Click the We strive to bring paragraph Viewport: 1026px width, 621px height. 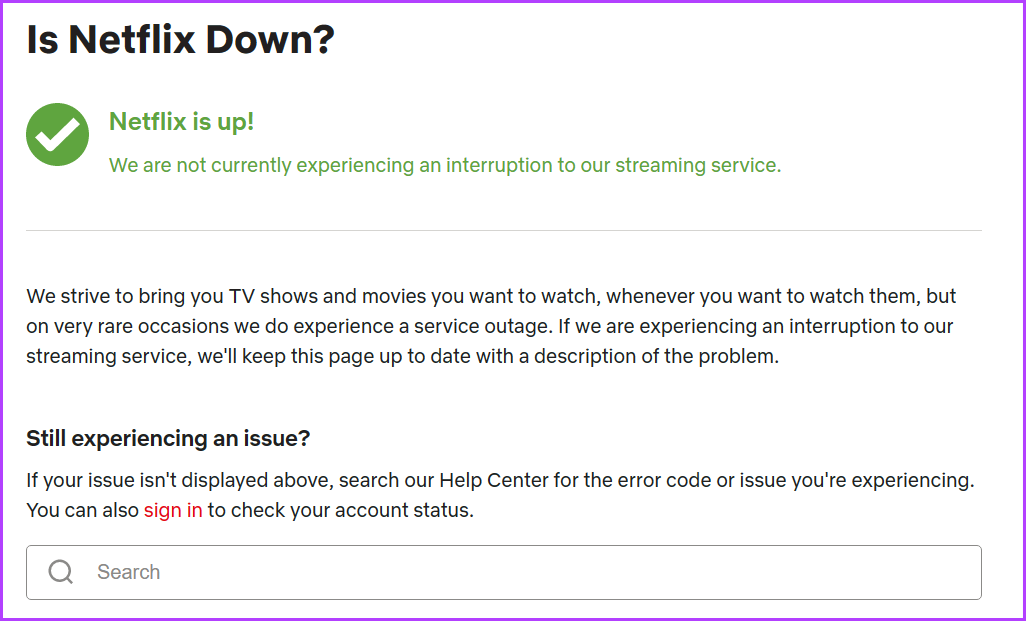tap(491, 327)
